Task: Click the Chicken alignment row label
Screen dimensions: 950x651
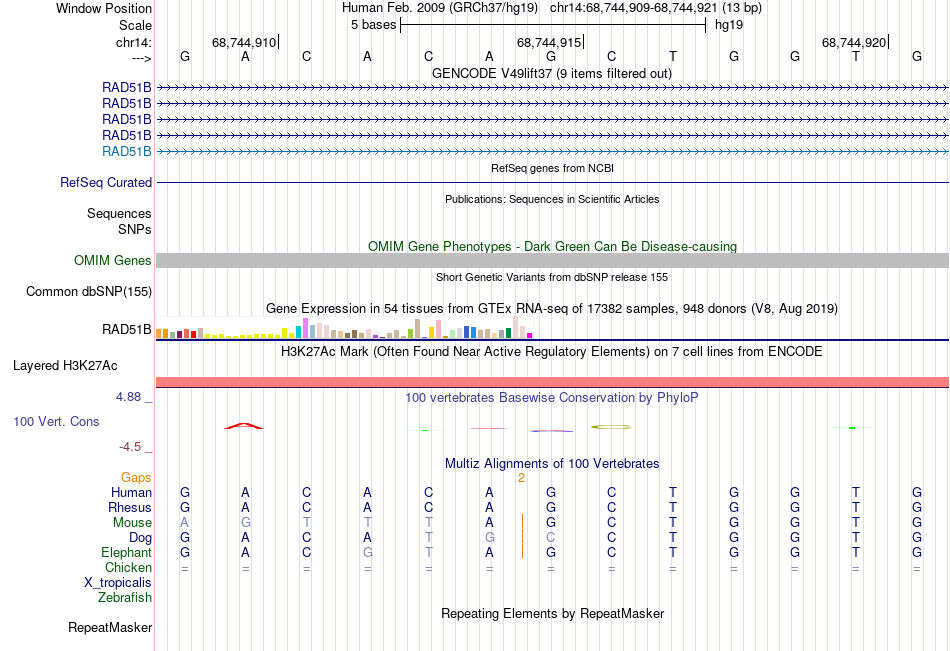Action: point(128,567)
